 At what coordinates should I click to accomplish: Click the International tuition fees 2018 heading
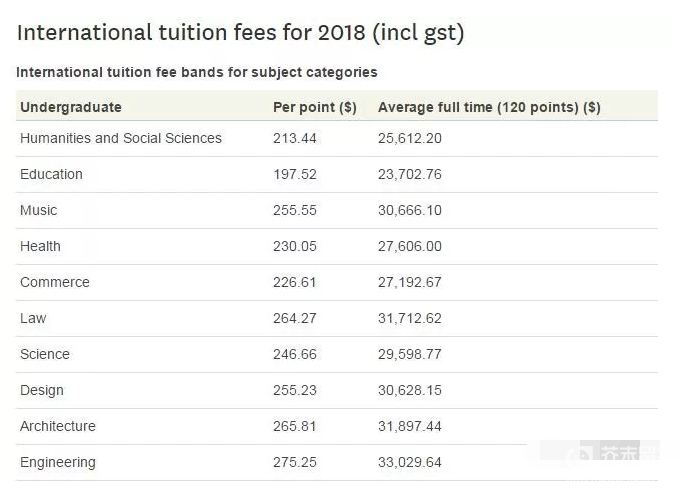(240, 33)
